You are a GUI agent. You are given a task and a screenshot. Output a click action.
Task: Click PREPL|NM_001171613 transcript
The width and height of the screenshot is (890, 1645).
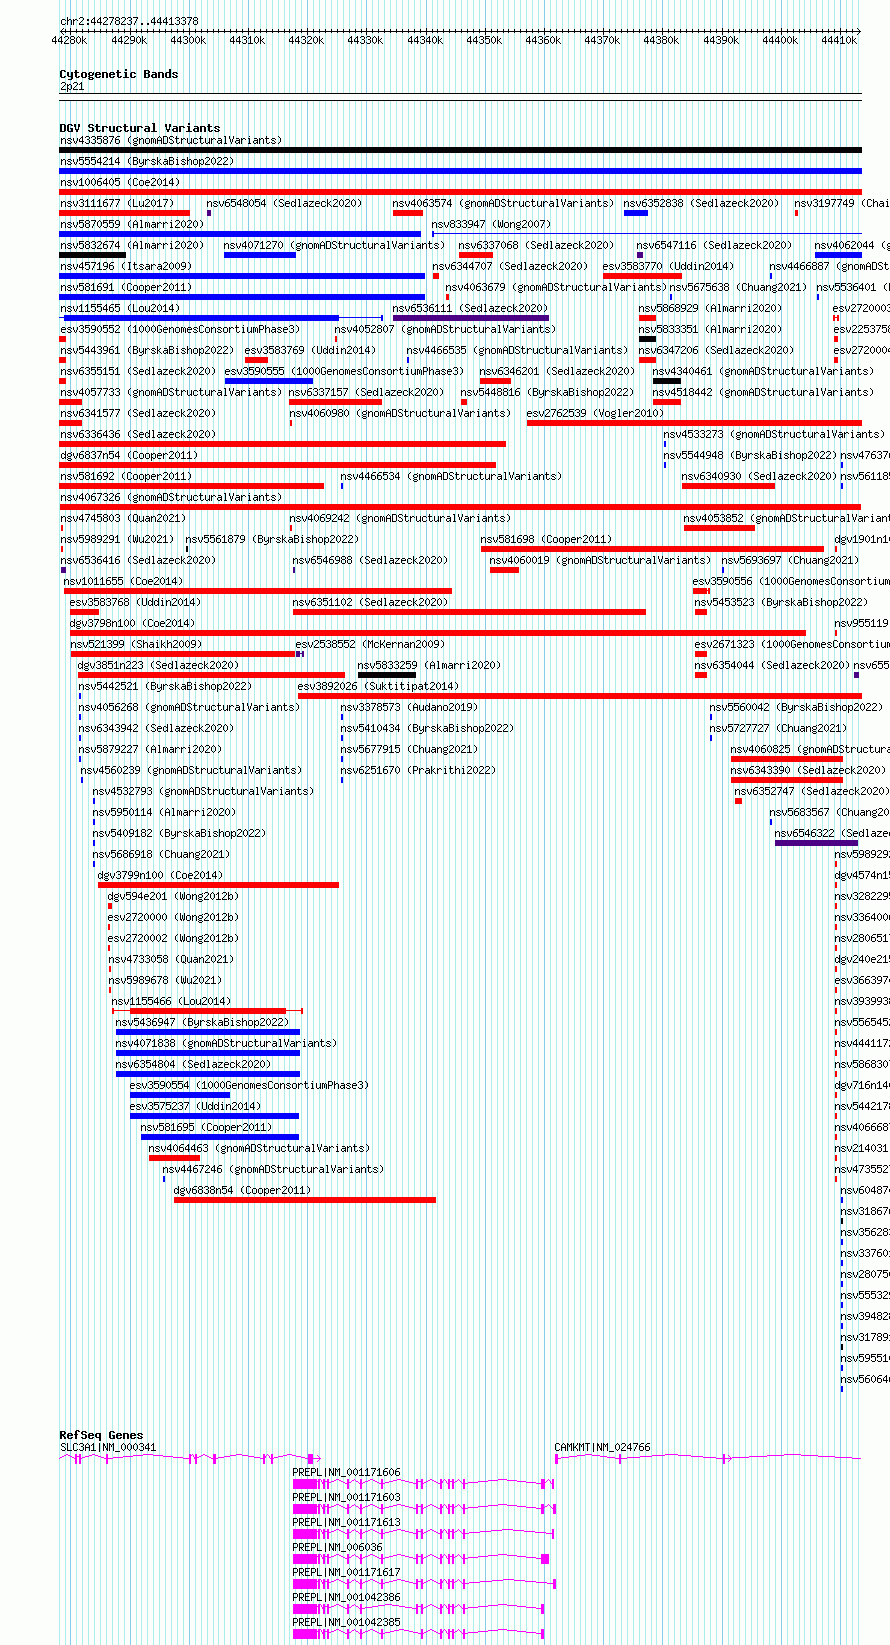(x=424, y=1534)
